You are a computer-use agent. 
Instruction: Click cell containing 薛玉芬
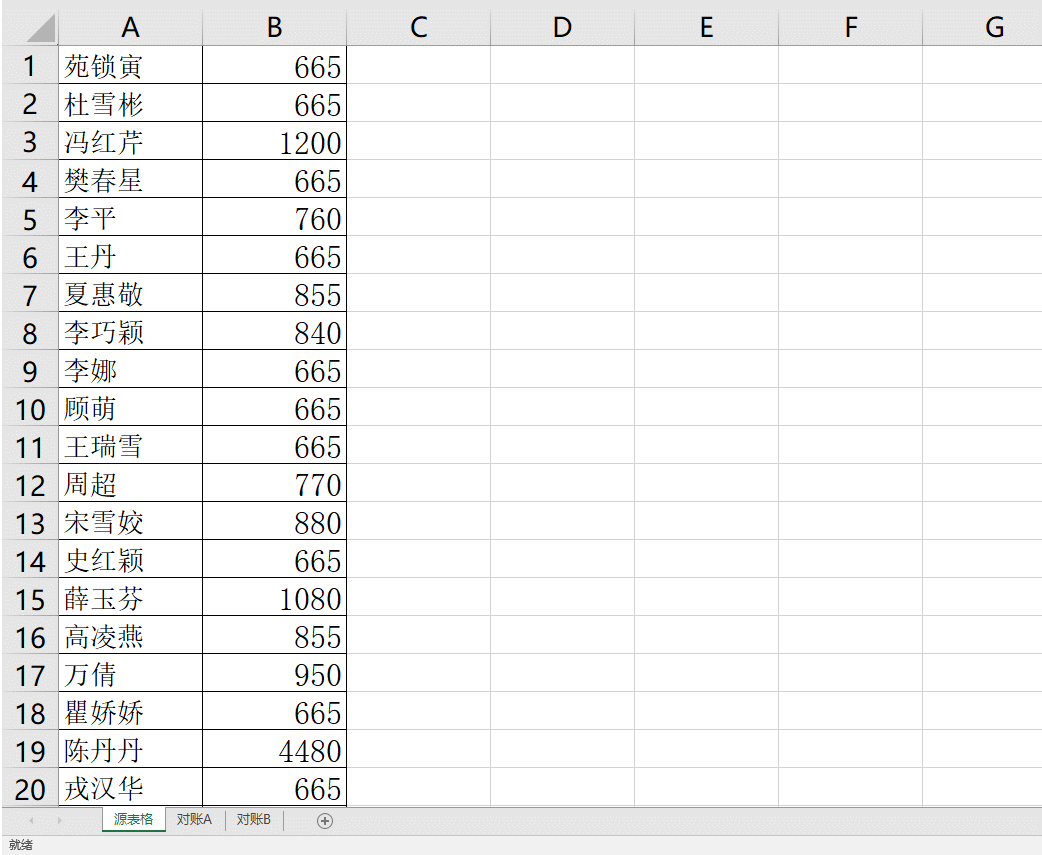click(x=130, y=597)
